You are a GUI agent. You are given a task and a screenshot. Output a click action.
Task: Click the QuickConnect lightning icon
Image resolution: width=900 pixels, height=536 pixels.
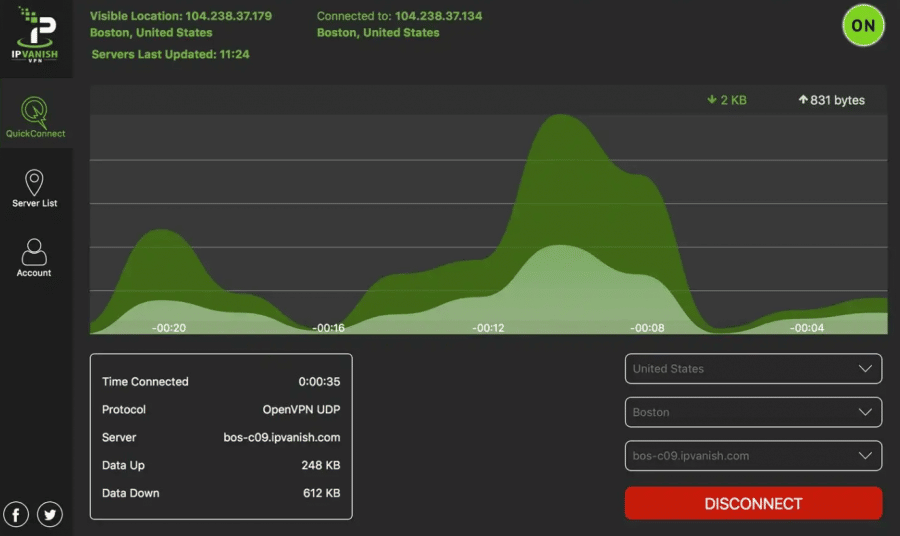point(34,112)
